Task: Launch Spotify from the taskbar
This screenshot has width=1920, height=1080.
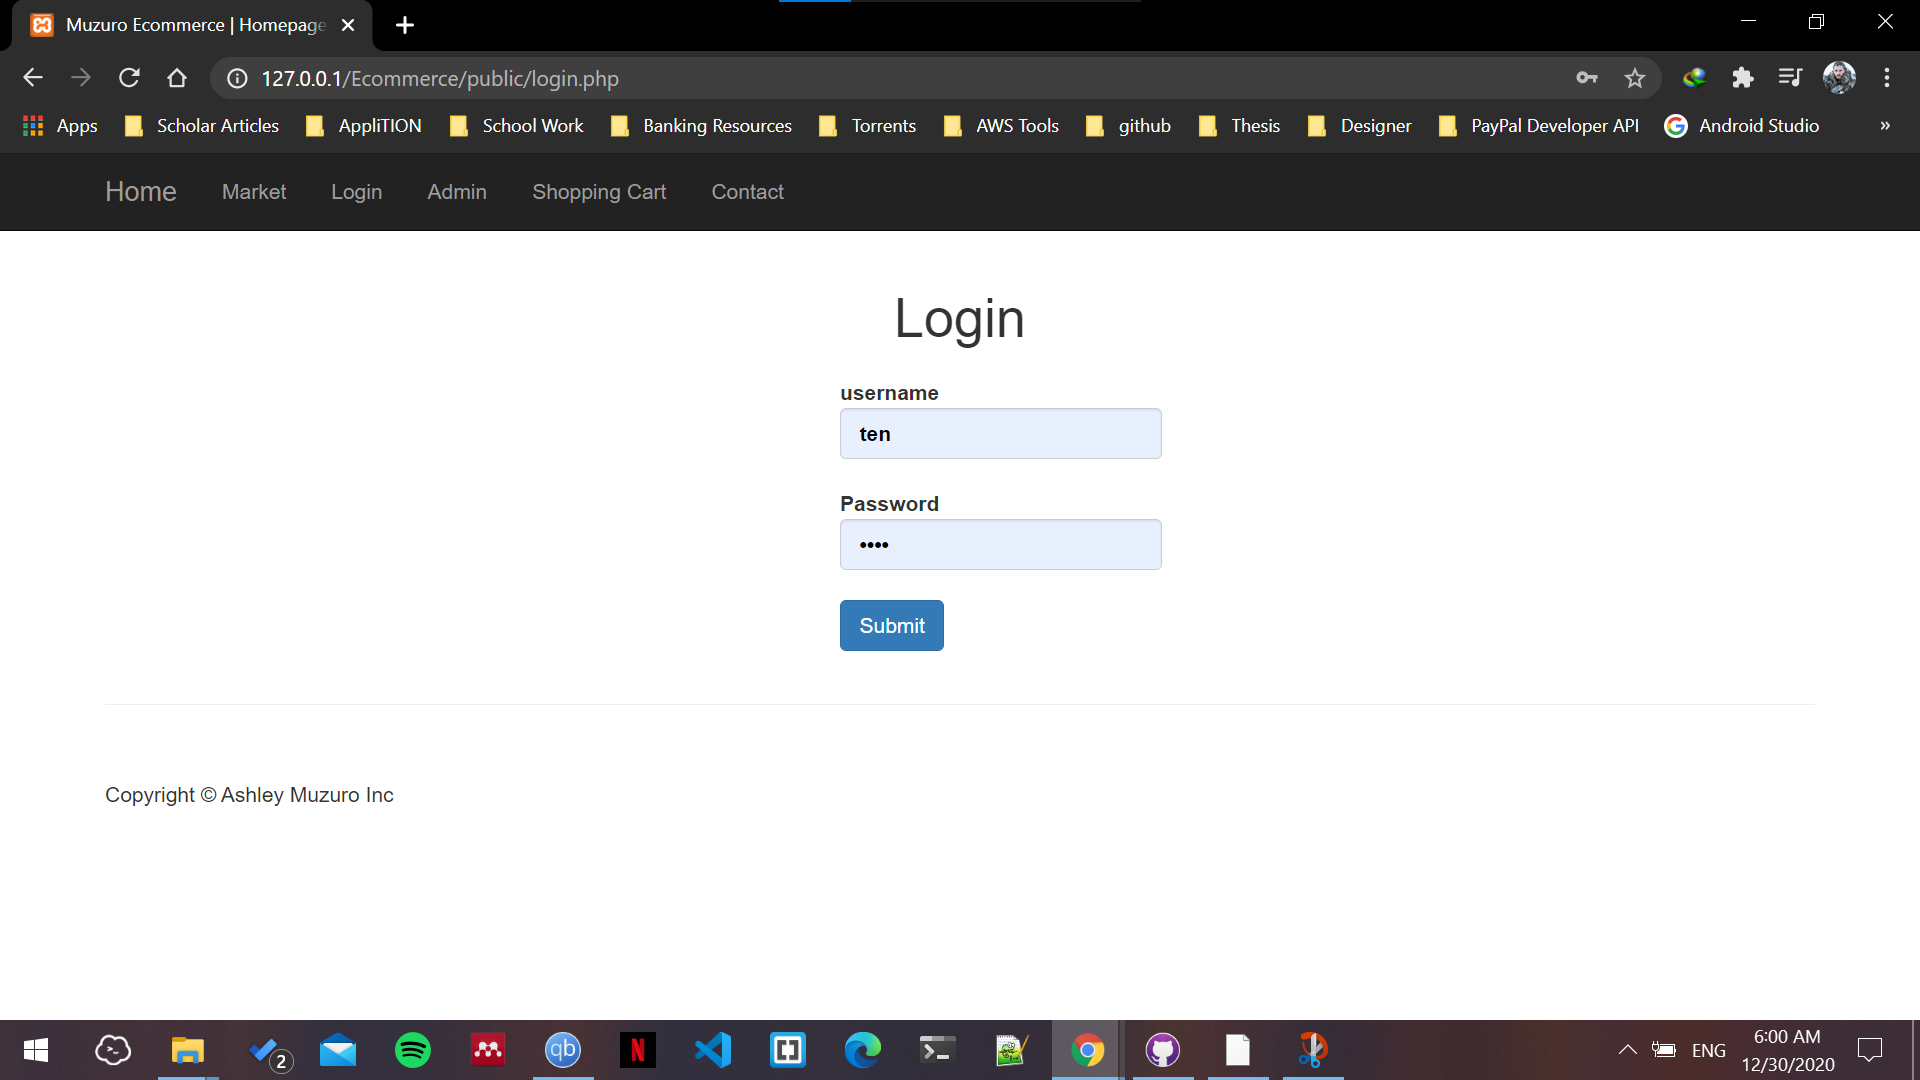Action: click(x=413, y=1050)
